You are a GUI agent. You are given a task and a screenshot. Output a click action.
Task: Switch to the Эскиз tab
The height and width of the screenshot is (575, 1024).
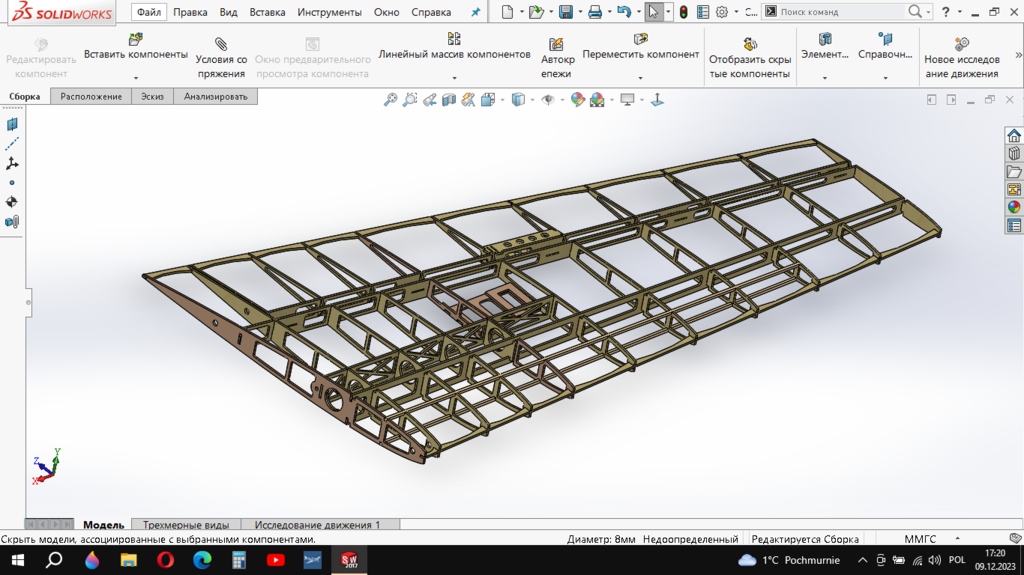click(x=152, y=96)
